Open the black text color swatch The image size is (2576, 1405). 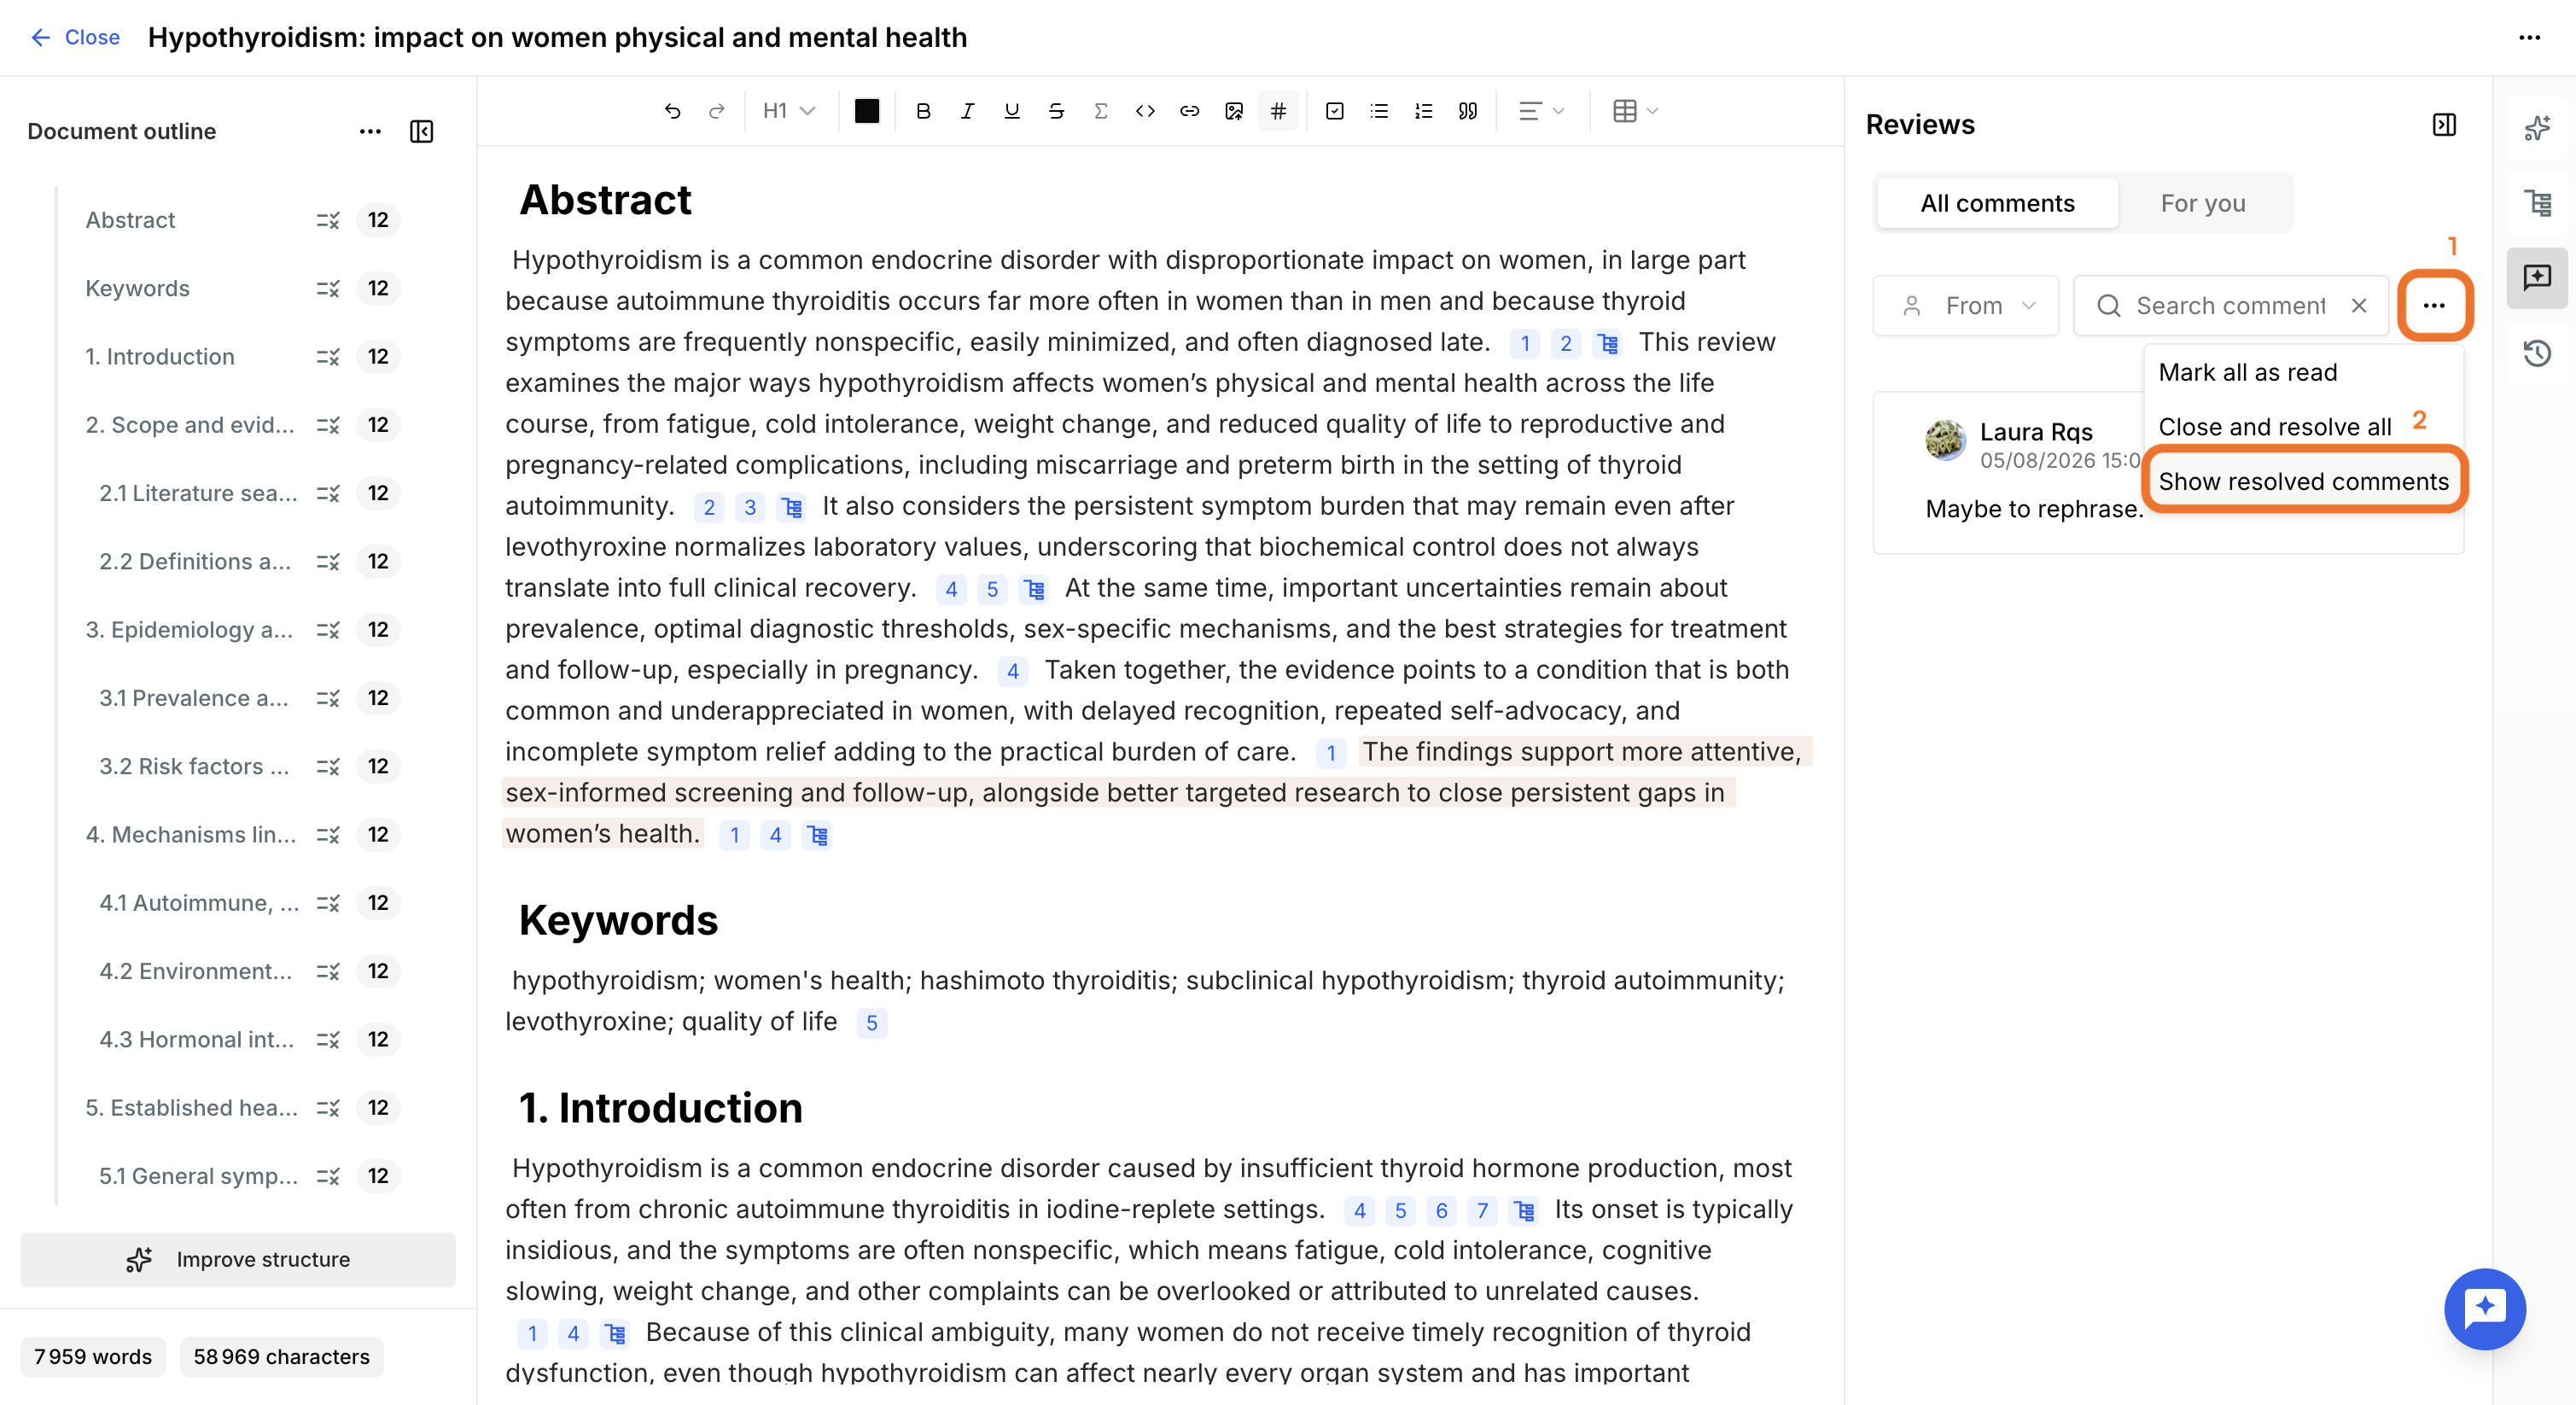click(x=867, y=111)
